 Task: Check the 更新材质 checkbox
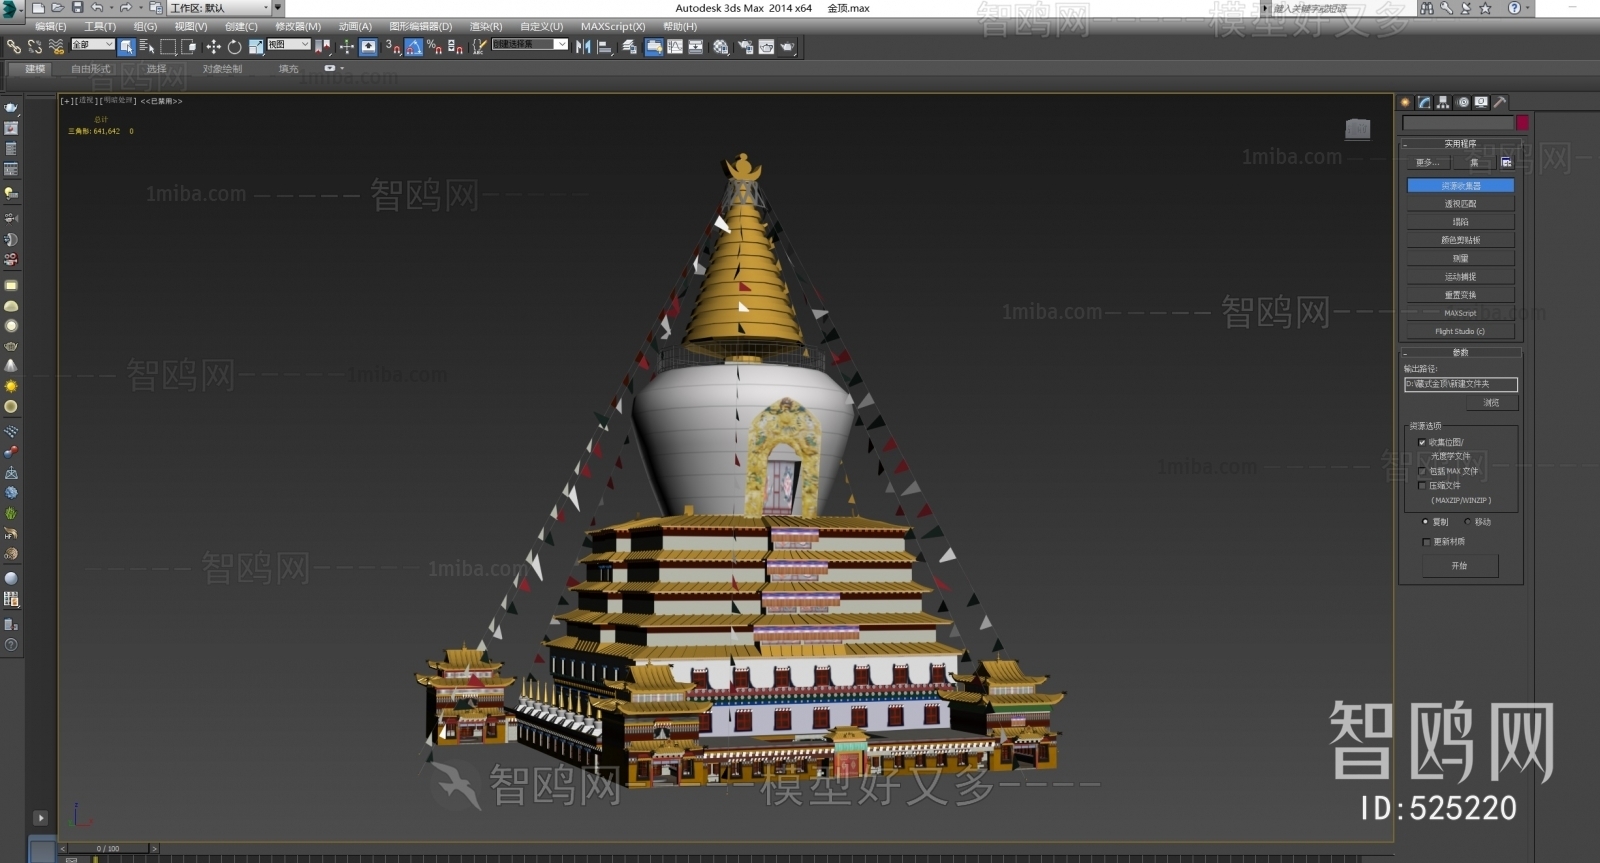tap(1426, 542)
